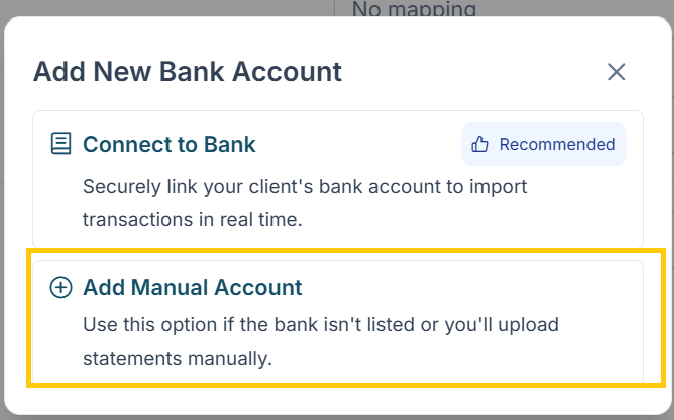This screenshot has height=420, width=674.
Task: Click blank dialog area below the Add Manual Account card
Action: [337, 400]
